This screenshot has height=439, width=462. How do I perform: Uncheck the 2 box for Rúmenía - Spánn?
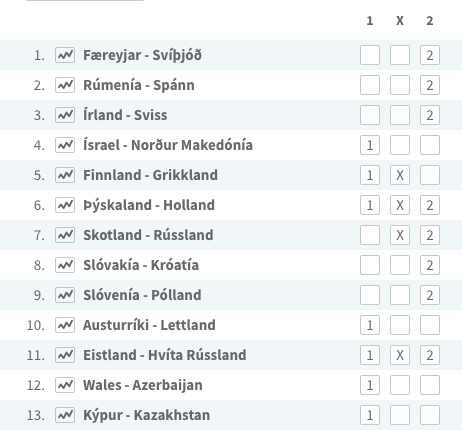click(430, 85)
